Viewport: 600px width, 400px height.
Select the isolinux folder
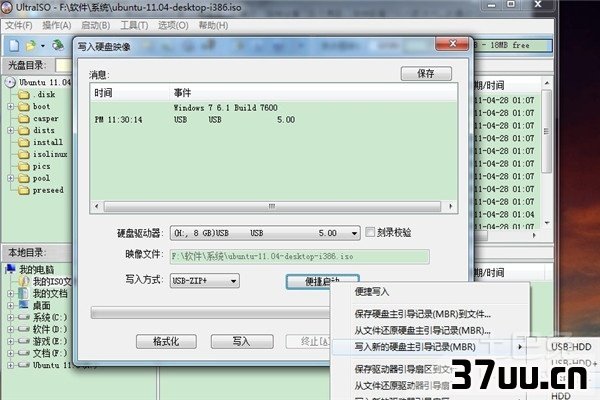pyautogui.click(x=50, y=154)
